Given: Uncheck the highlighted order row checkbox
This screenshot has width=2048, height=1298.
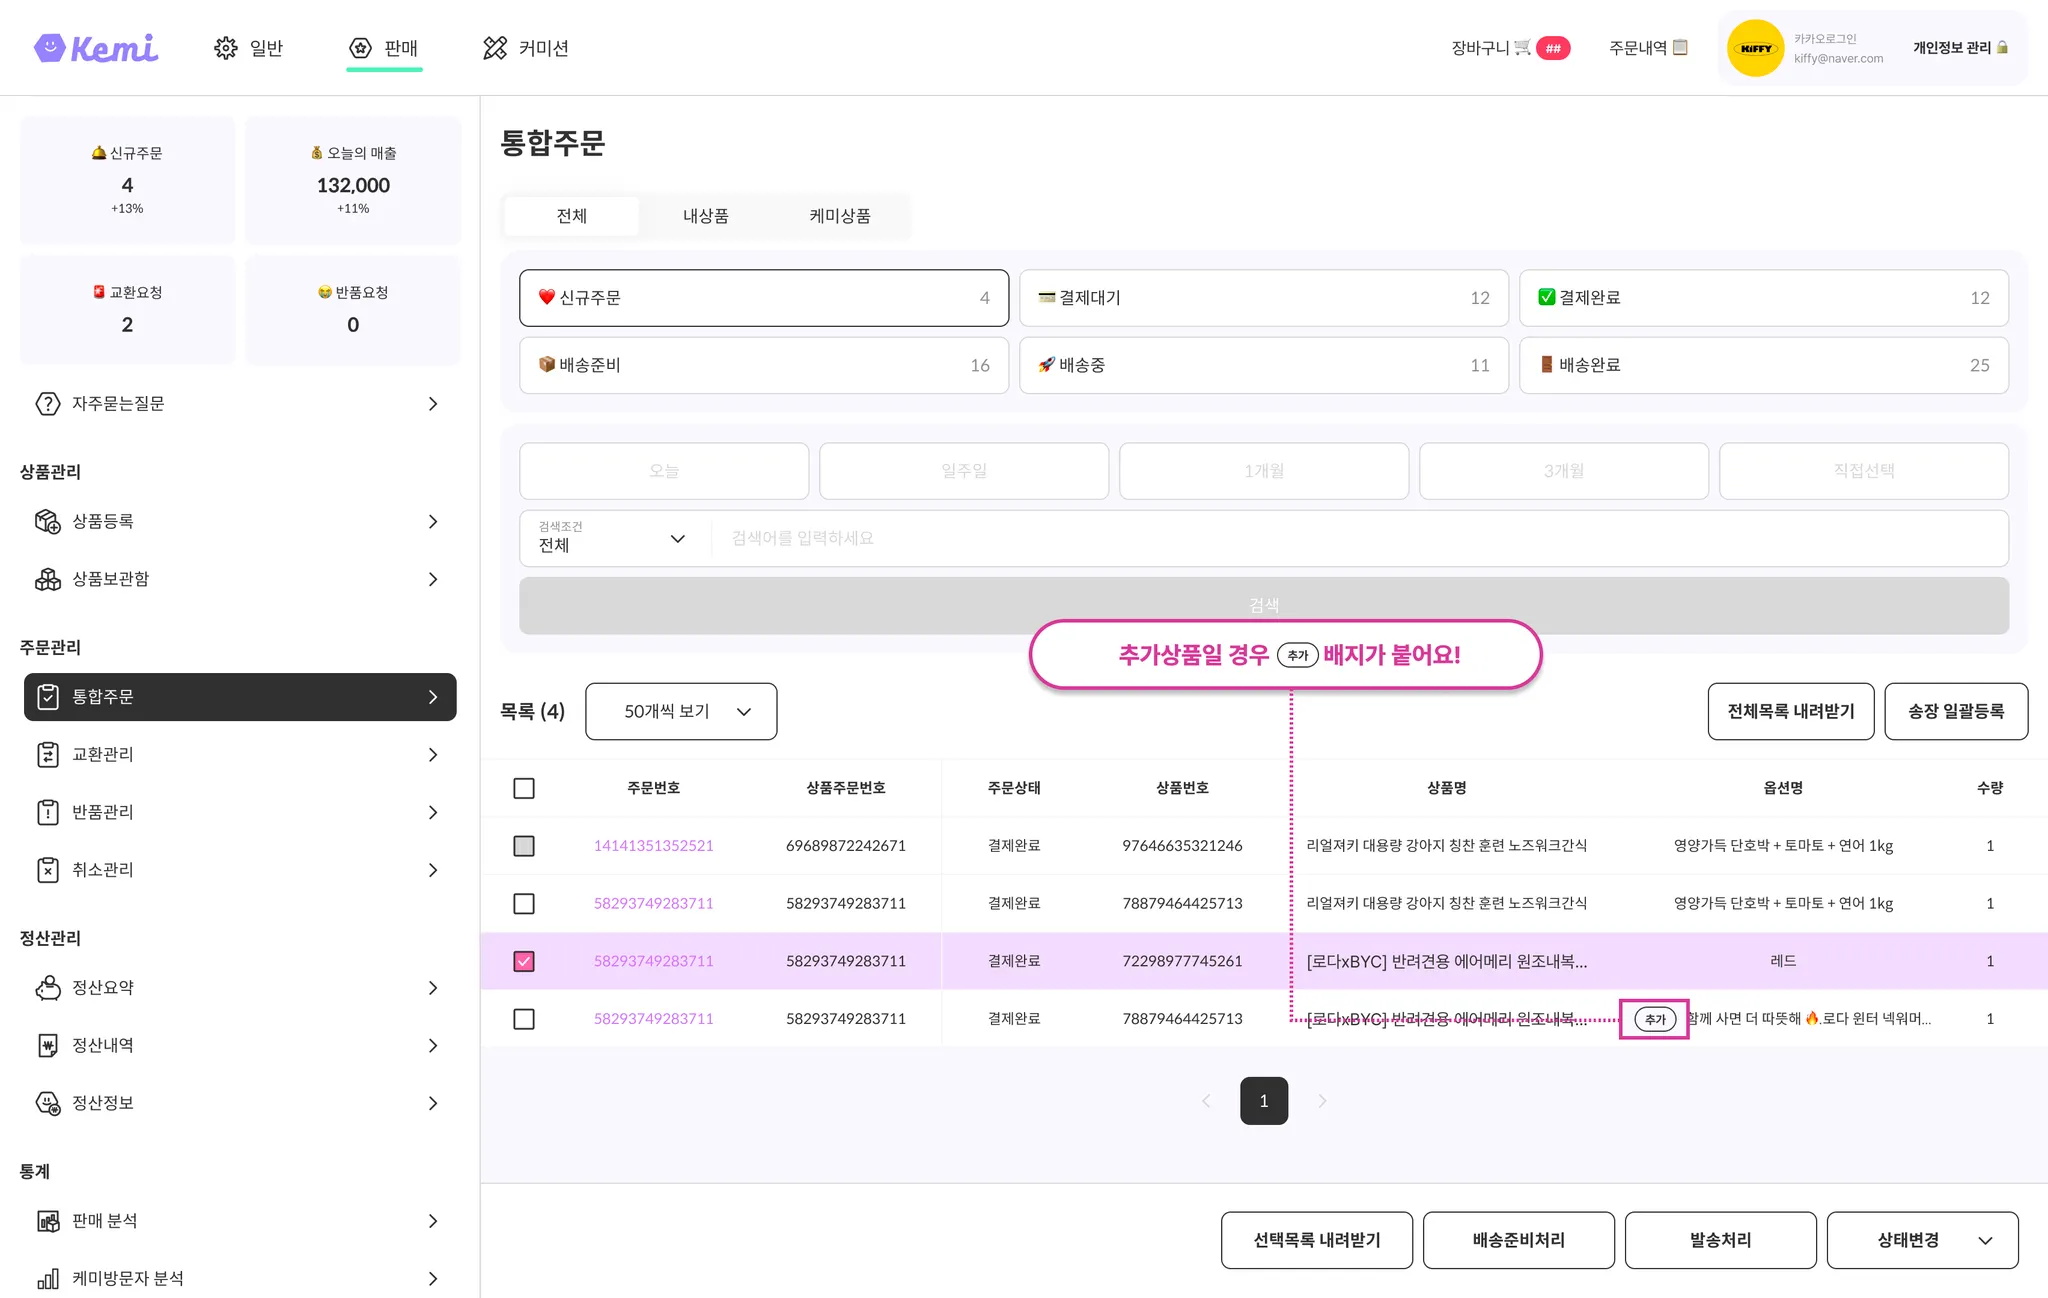Looking at the screenshot, I should pos(523,961).
